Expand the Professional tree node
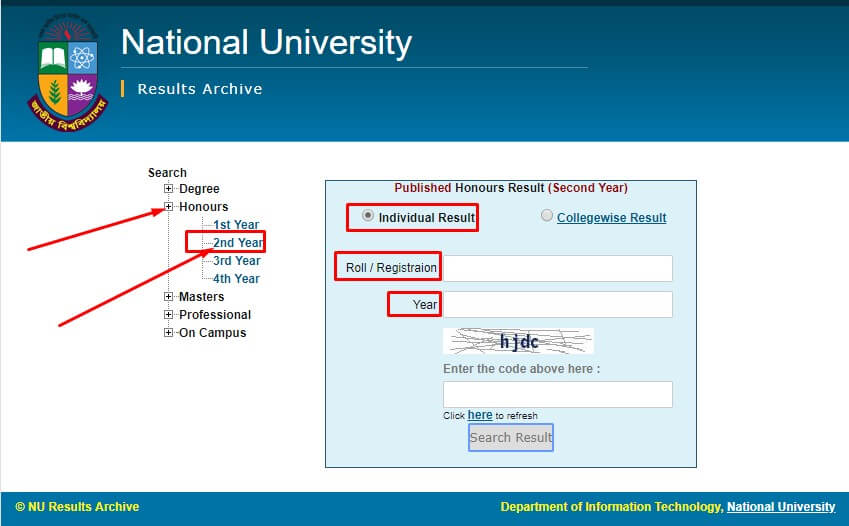849x526 pixels. (x=169, y=314)
